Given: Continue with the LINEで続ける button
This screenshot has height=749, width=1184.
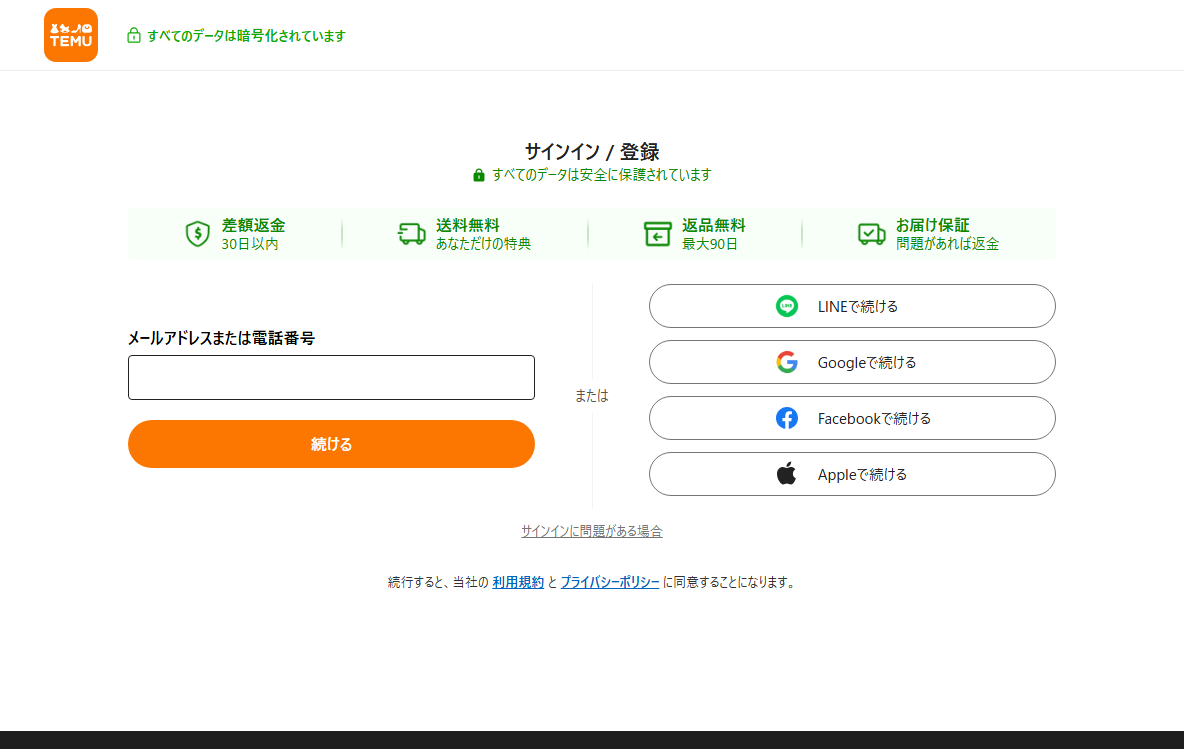Looking at the screenshot, I should pyautogui.click(x=853, y=306).
